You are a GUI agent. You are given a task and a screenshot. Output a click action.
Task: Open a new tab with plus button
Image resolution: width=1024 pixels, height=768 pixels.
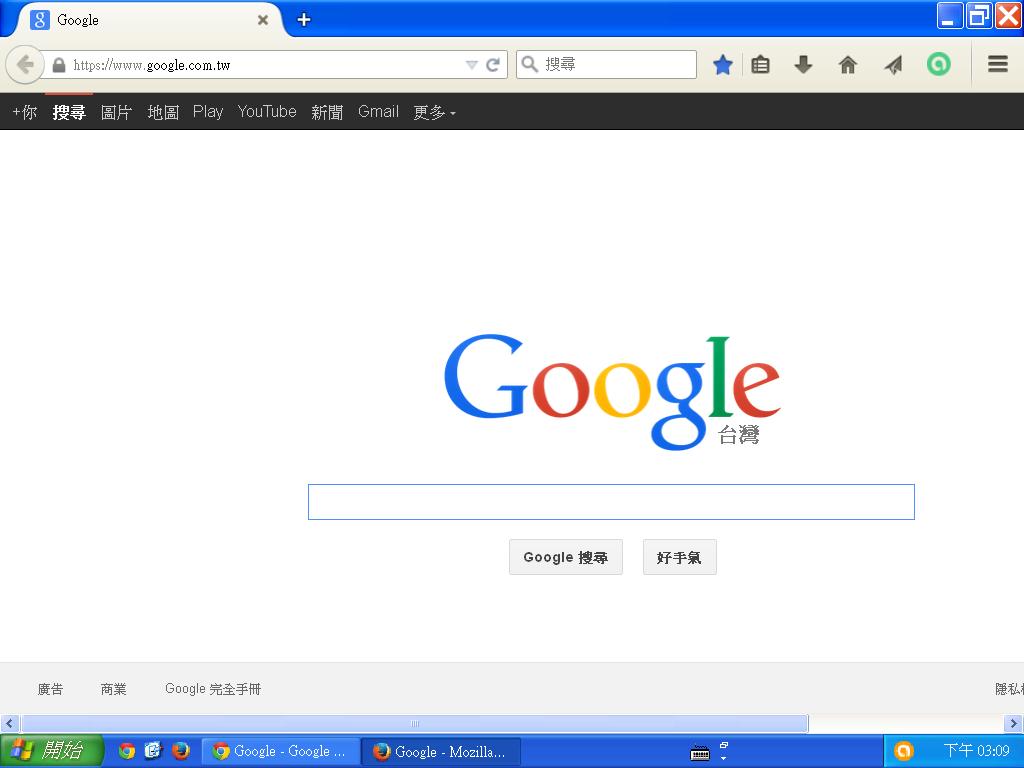[x=304, y=20]
